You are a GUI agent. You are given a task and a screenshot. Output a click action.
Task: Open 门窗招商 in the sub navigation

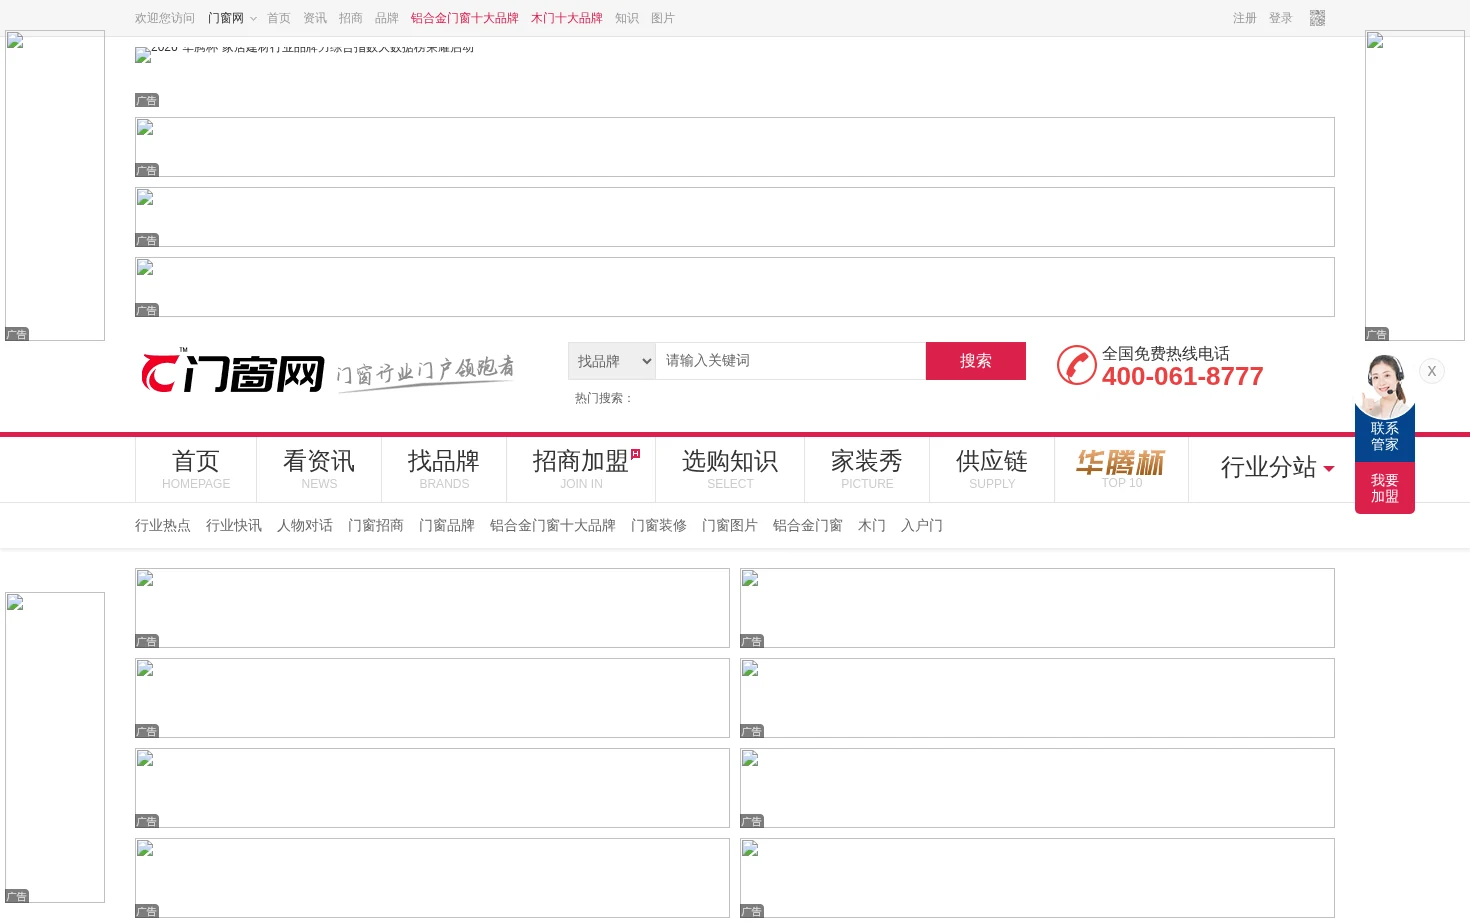tap(376, 525)
